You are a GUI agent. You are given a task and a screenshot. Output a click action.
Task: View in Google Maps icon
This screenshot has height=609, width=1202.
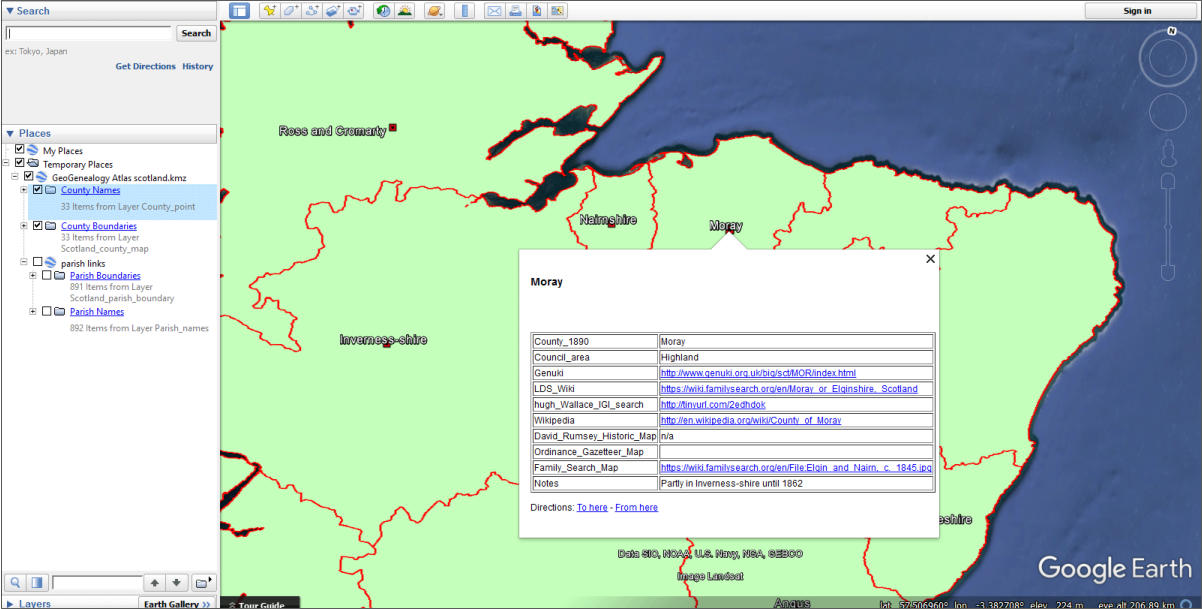pos(558,11)
